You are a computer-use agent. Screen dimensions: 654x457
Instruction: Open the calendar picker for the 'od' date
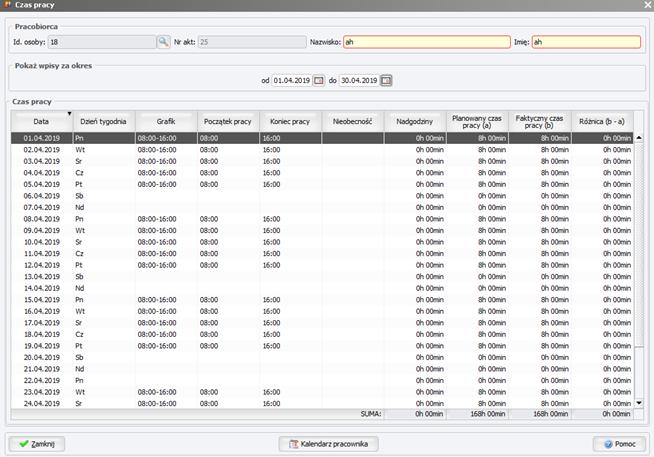319,80
